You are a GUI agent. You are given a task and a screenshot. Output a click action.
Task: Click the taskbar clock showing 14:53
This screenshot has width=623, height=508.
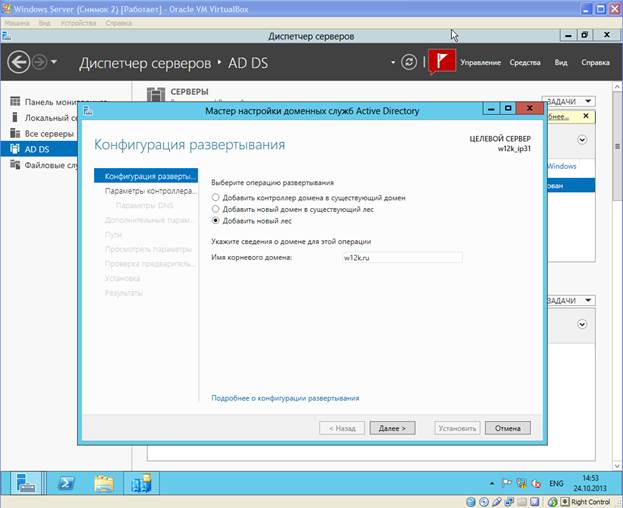(x=590, y=483)
